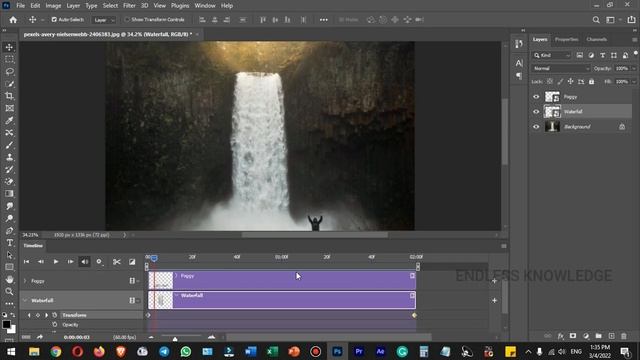The width and height of the screenshot is (640, 360).
Task: Open the Opacity value dropdown
Action: click(634, 69)
